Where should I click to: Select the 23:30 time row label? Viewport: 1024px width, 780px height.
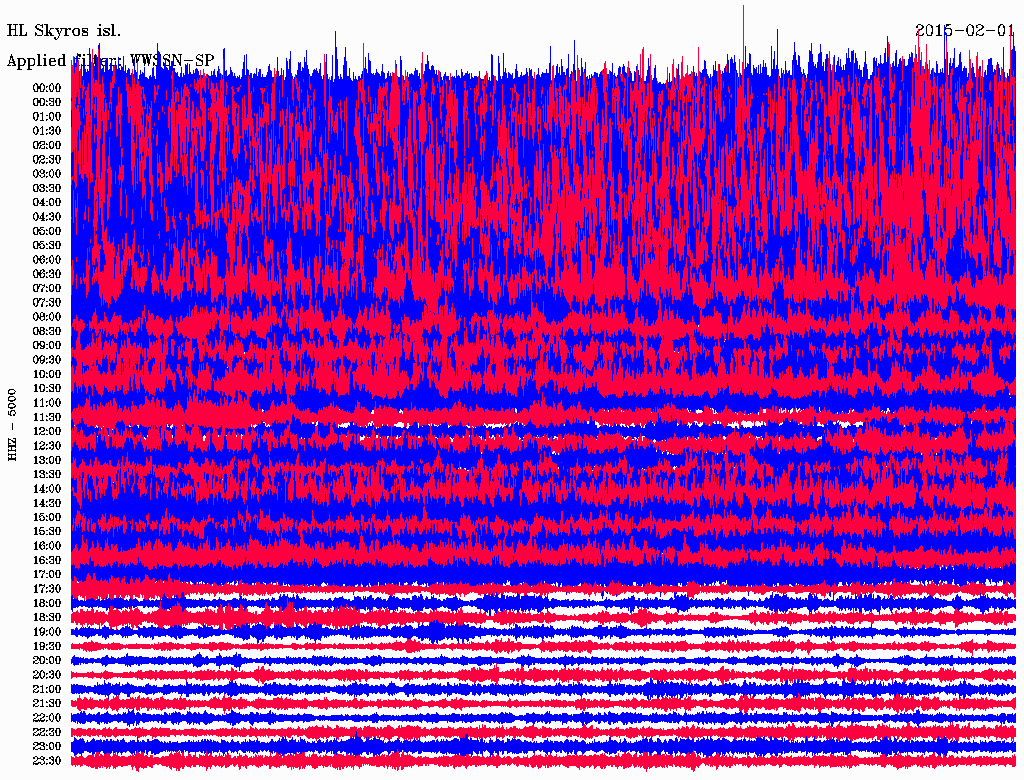point(47,761)
